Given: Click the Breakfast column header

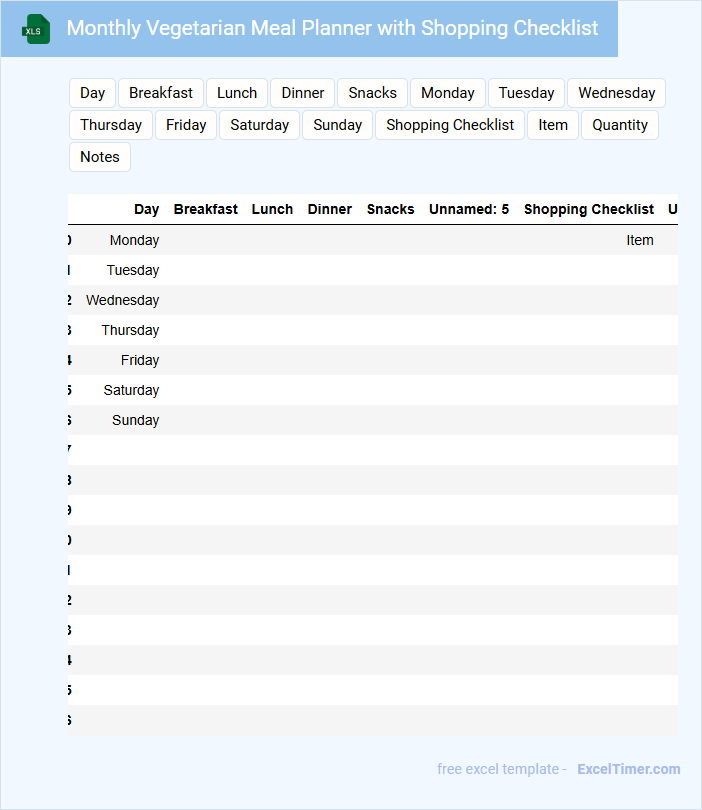Looking at the screenshot, I should (x=206, y=209).
